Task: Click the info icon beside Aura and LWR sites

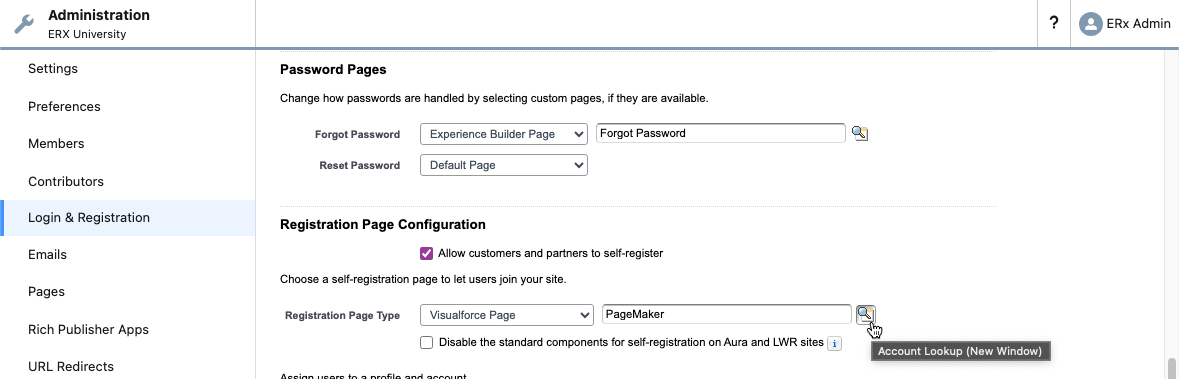Action: tap(834, 343)
